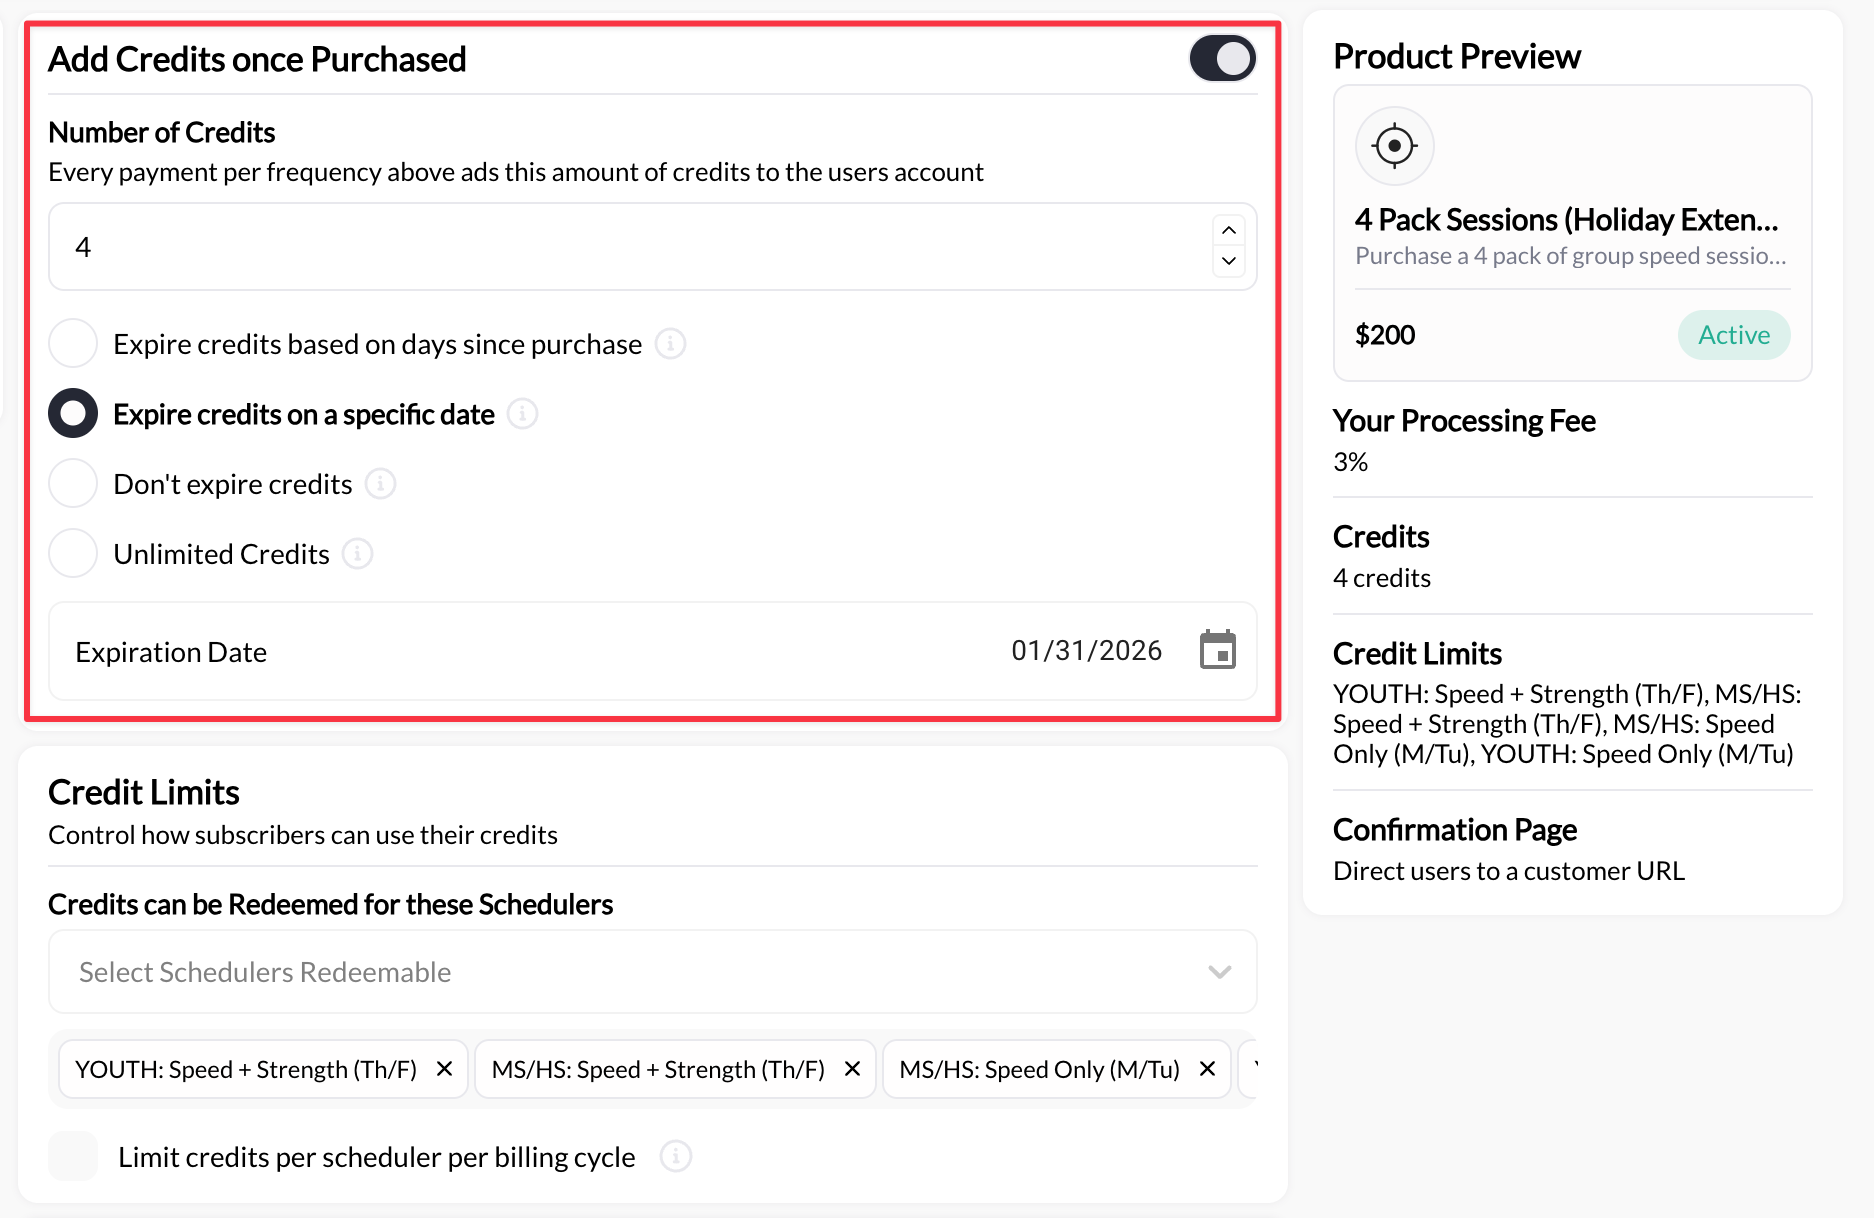Viewport: 1874px width, 1218px height.
Task: Open the Expiration Date calendar icon
Action: click(1218, 651)
